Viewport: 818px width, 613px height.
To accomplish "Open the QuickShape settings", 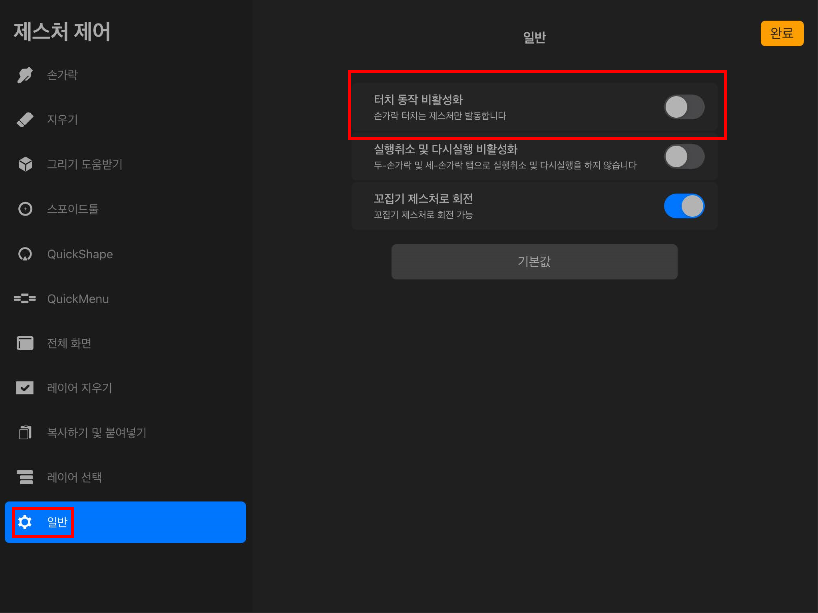I will [x=125, y=254].
